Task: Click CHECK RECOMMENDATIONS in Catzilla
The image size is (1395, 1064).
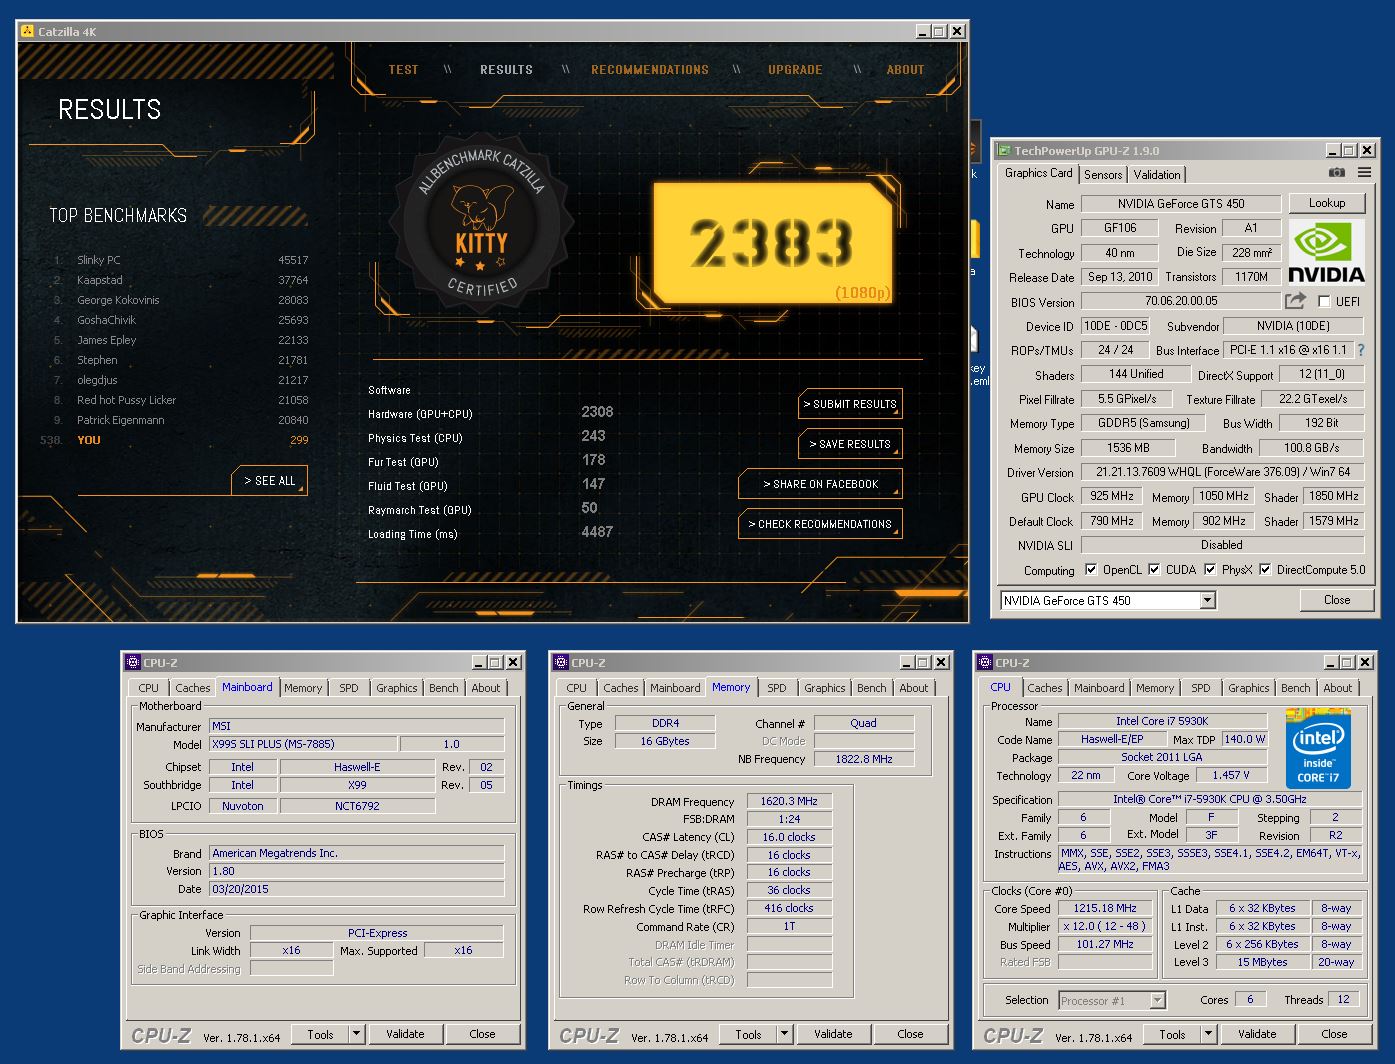Action: coord(821,524)
